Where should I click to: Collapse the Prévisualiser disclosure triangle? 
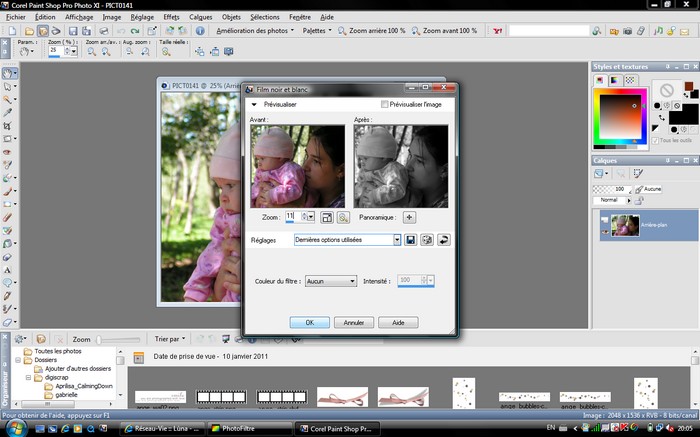point(254,104)
